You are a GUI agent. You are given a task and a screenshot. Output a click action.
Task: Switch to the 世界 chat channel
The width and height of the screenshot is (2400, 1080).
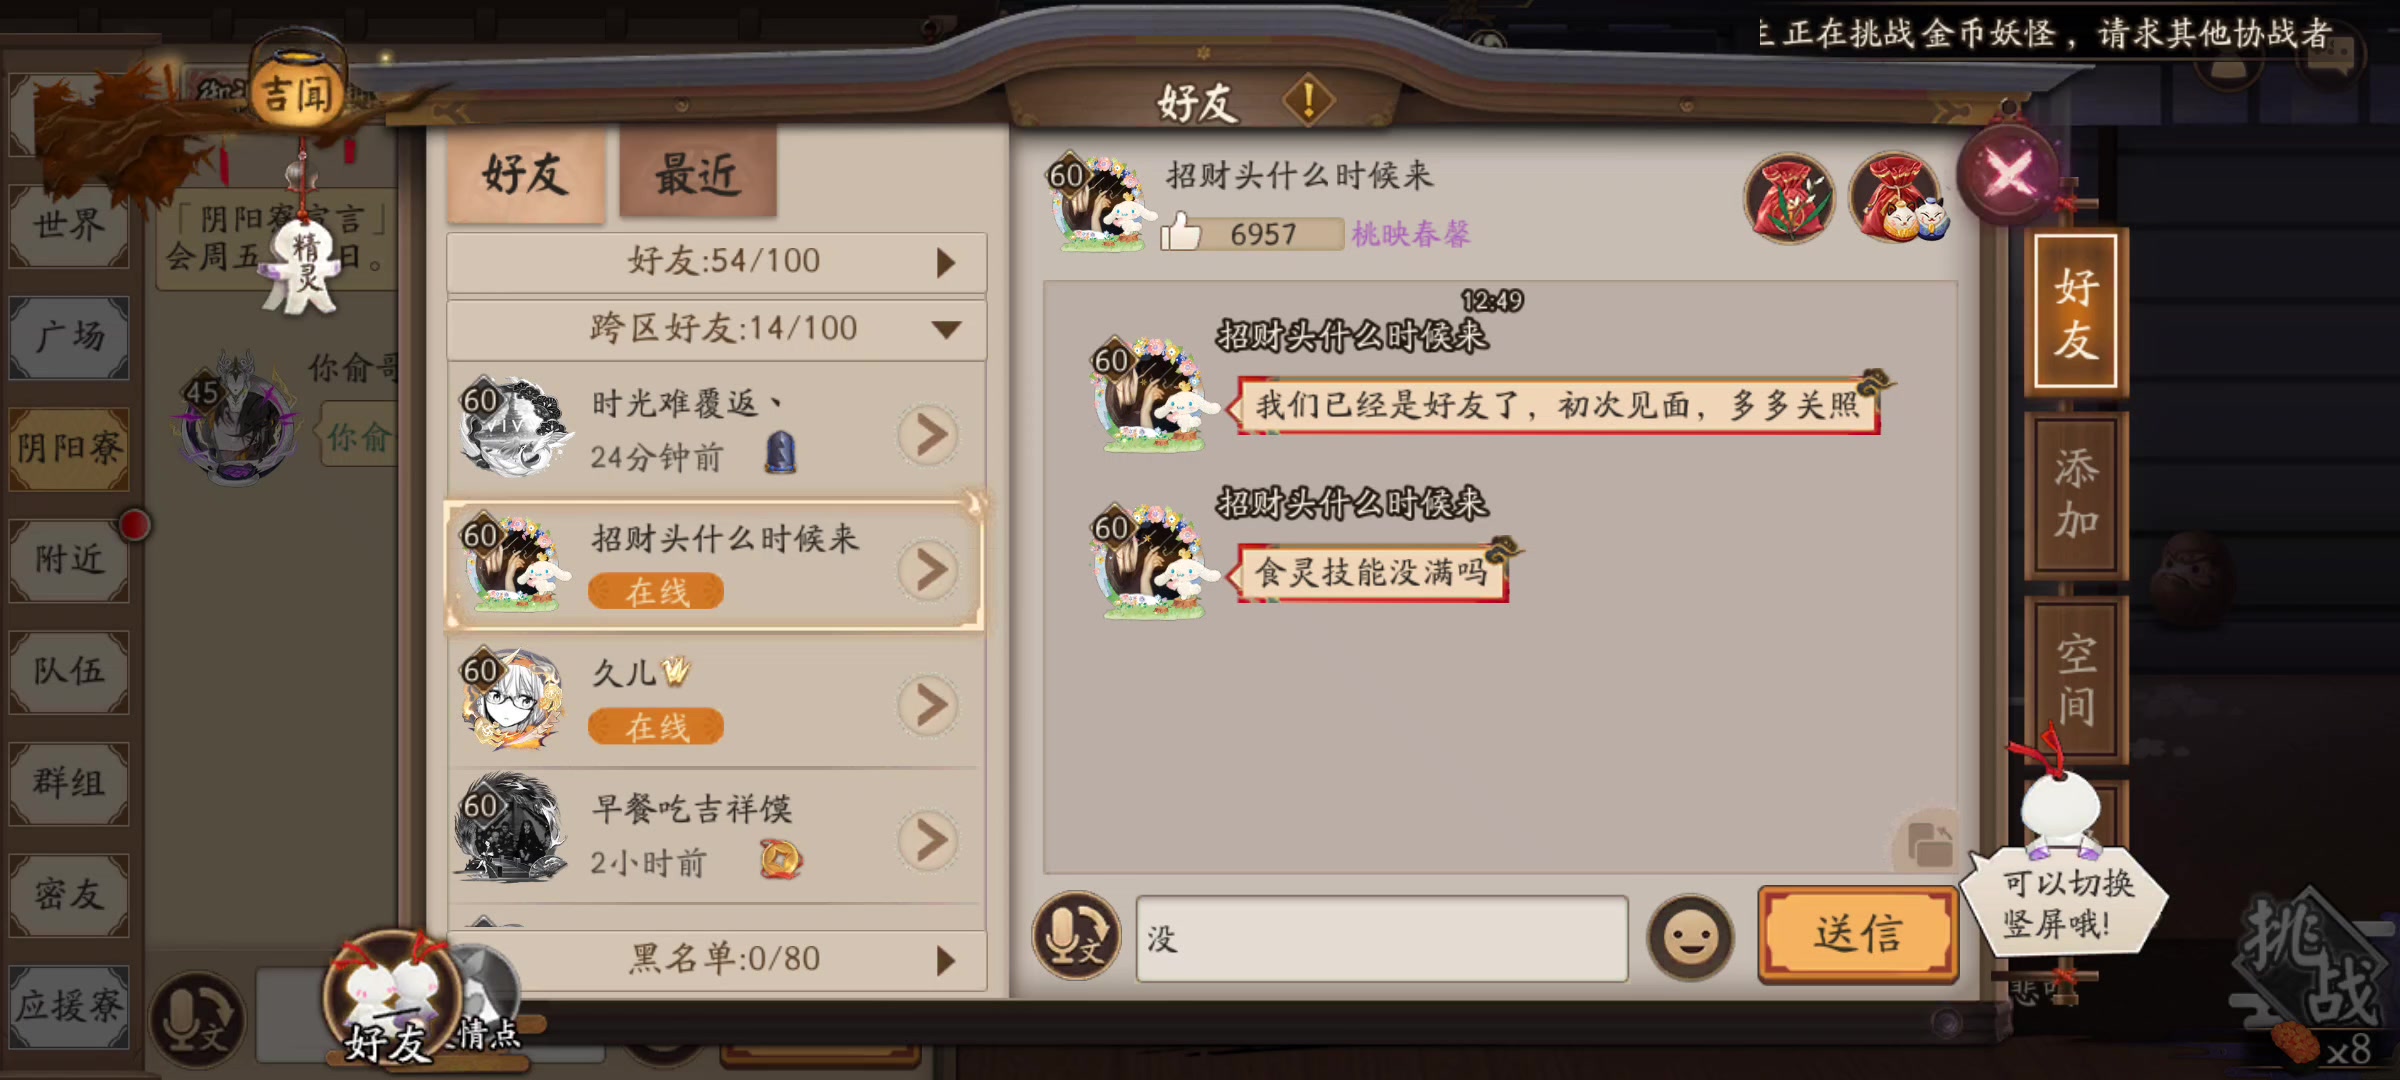69,225
